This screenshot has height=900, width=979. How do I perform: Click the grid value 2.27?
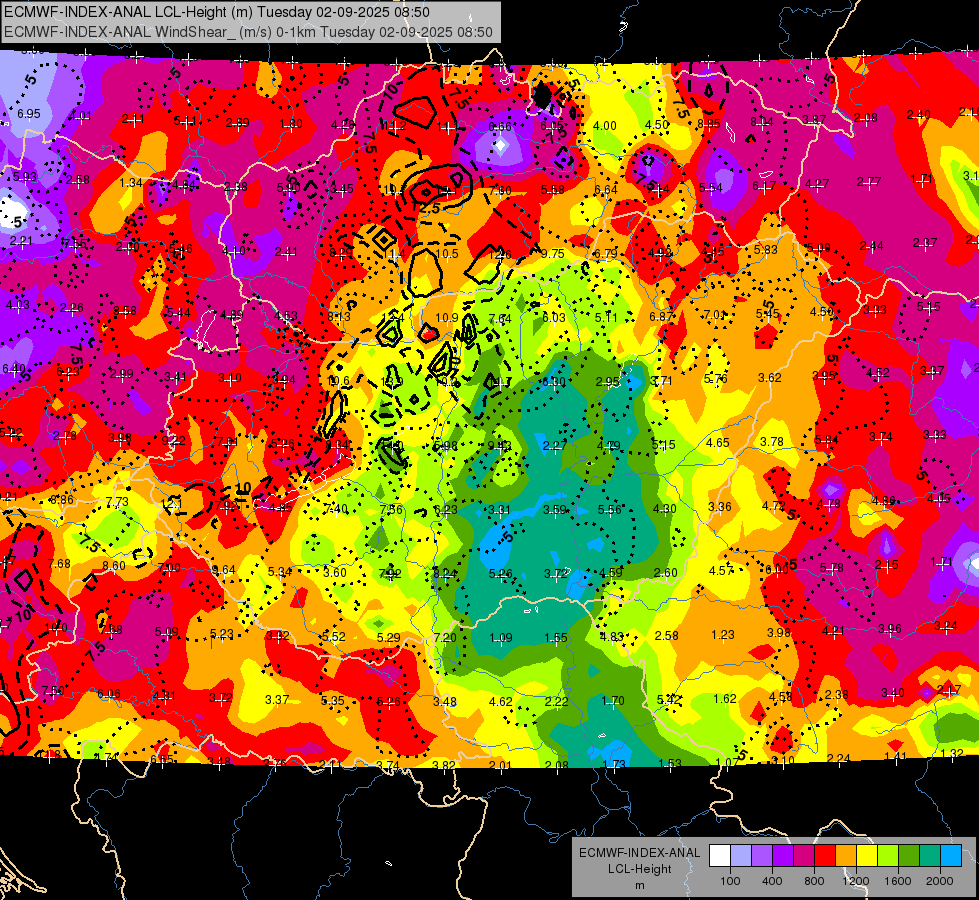tap(554, 446)
